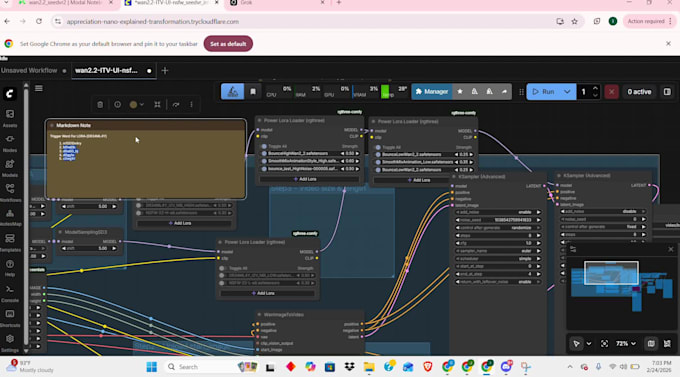The image size is (680, 377).
Task: Open Windows Start menu
Action: pos(152,367)
